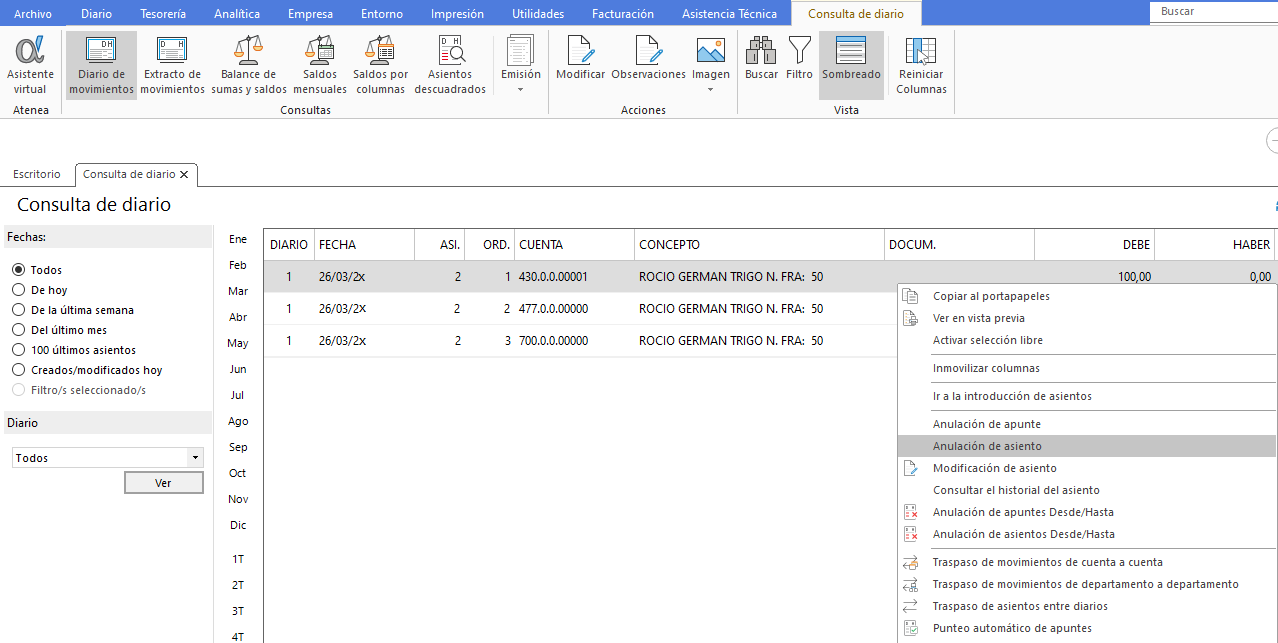Open the Utilidades ribbon tab

[x=538, y=14]
